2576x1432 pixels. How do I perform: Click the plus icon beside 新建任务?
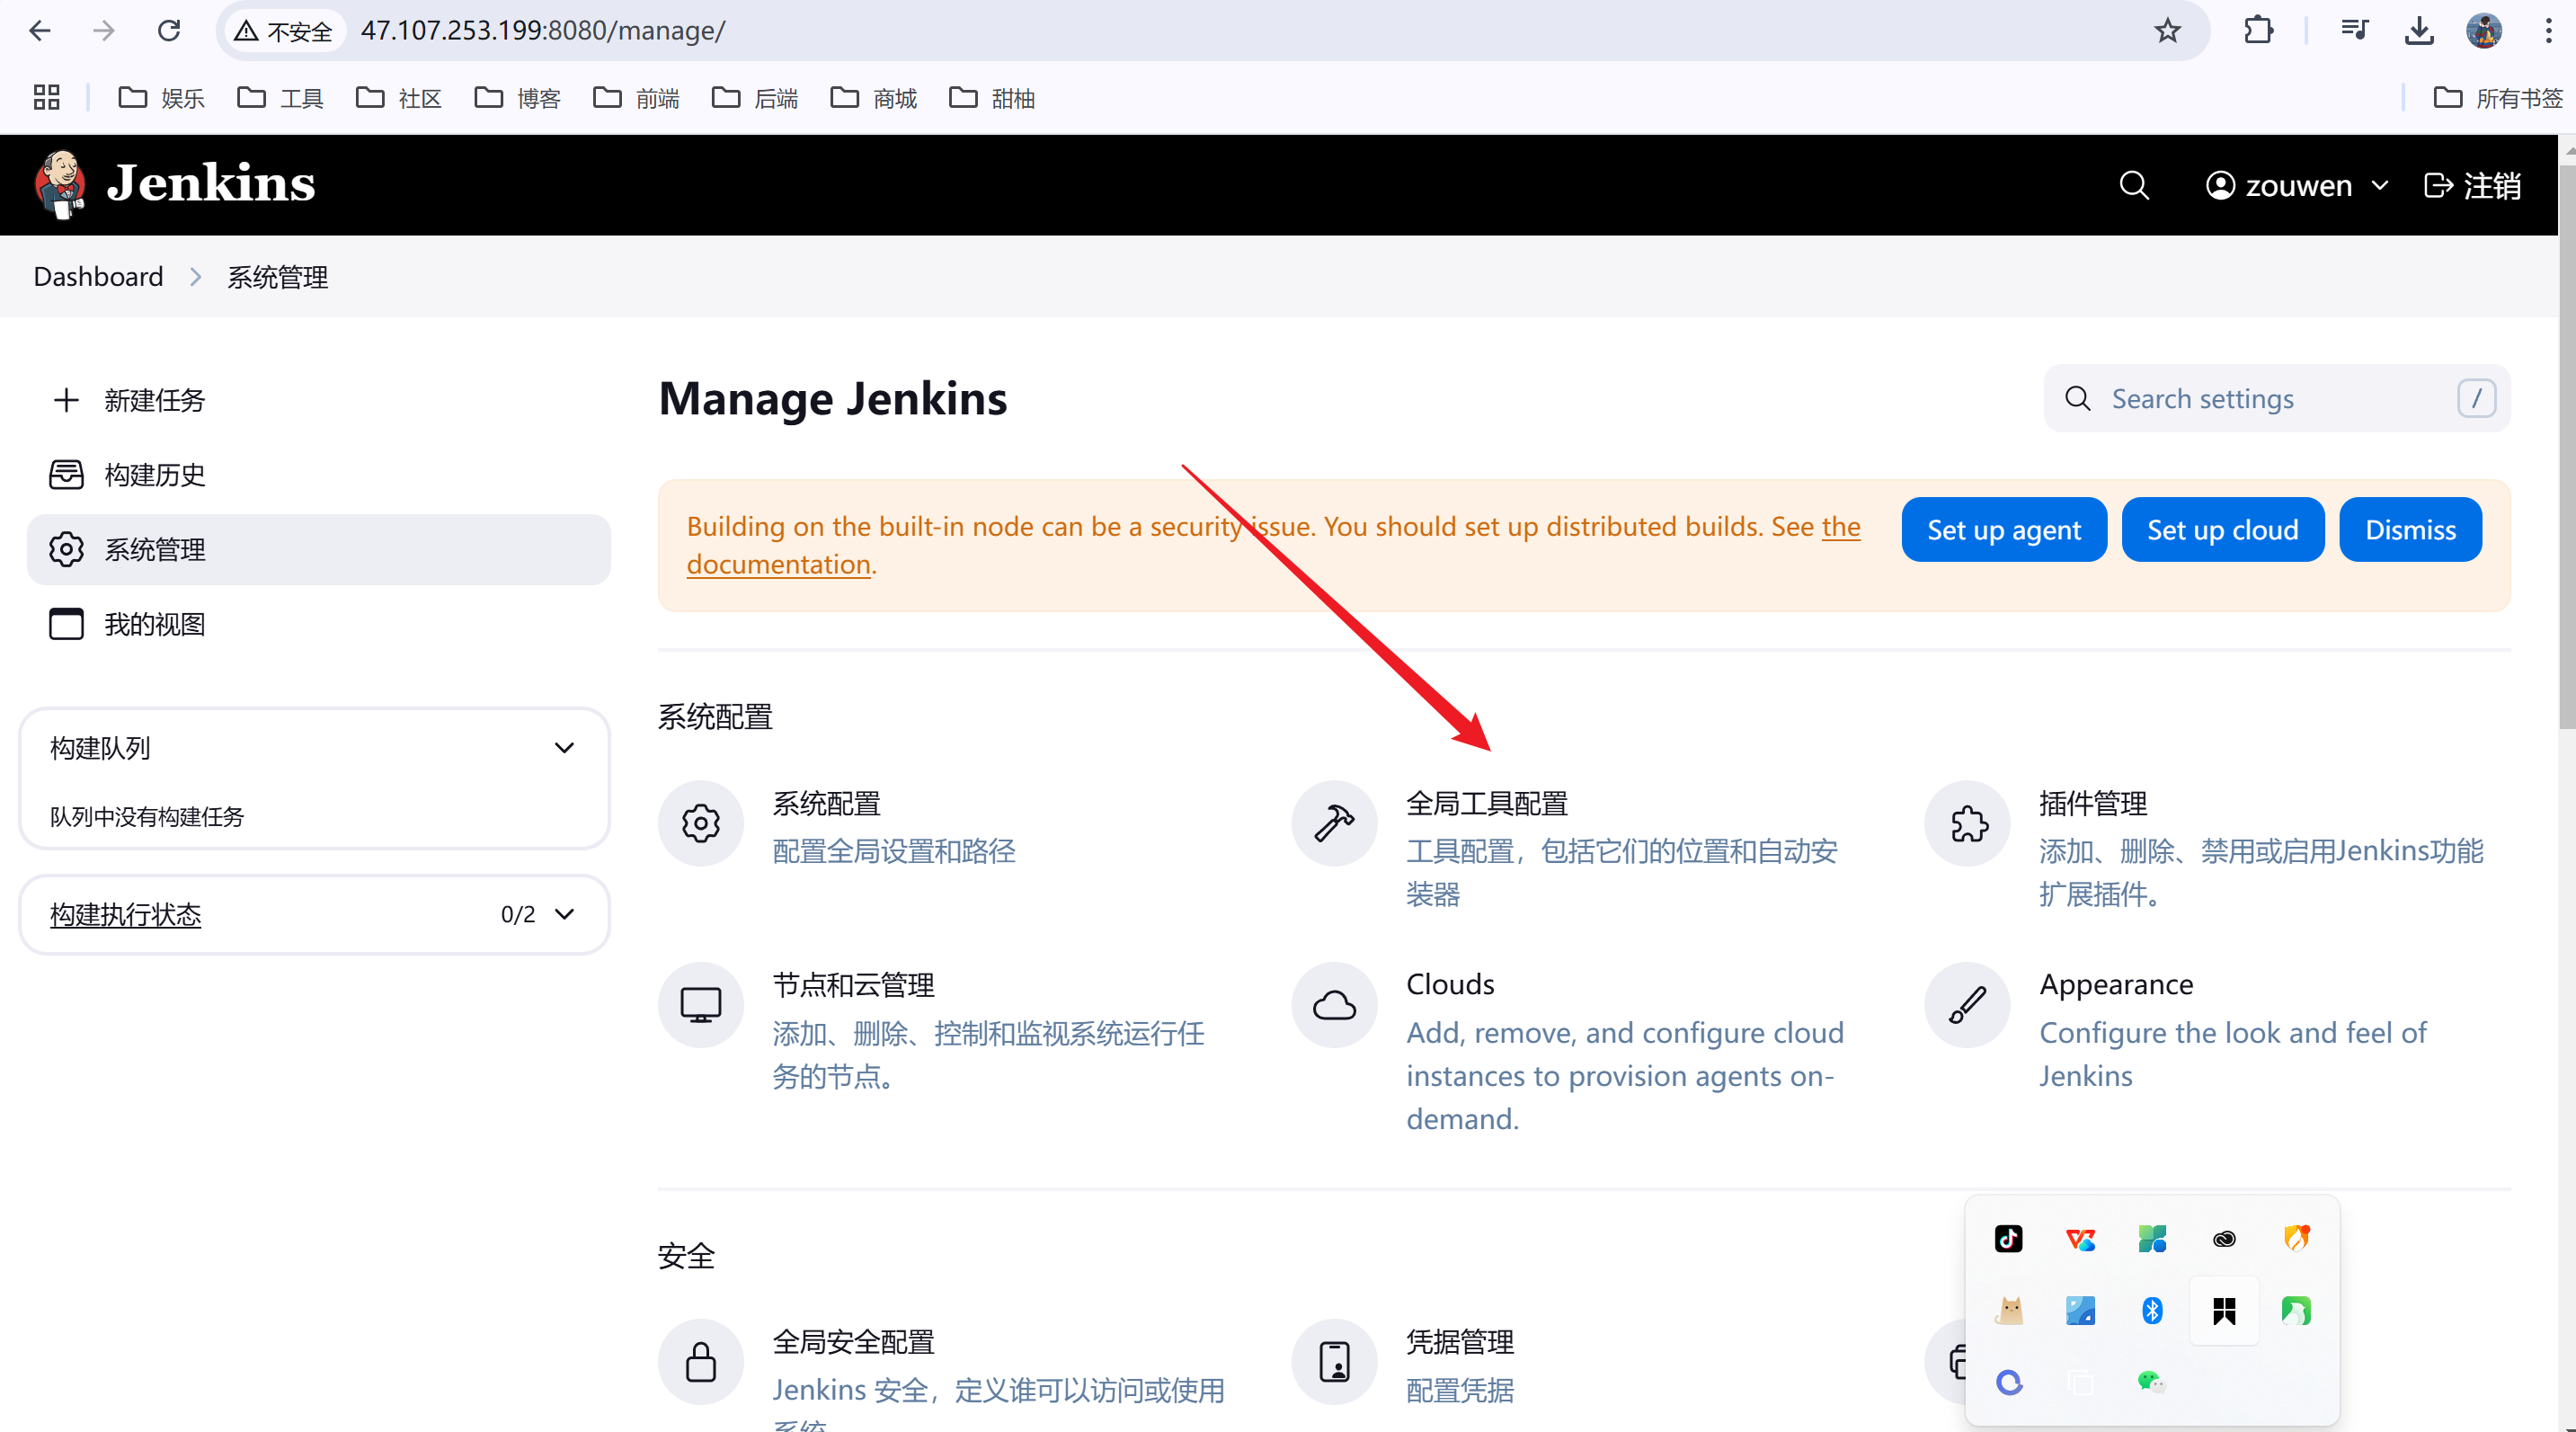[x=66, y=400]
